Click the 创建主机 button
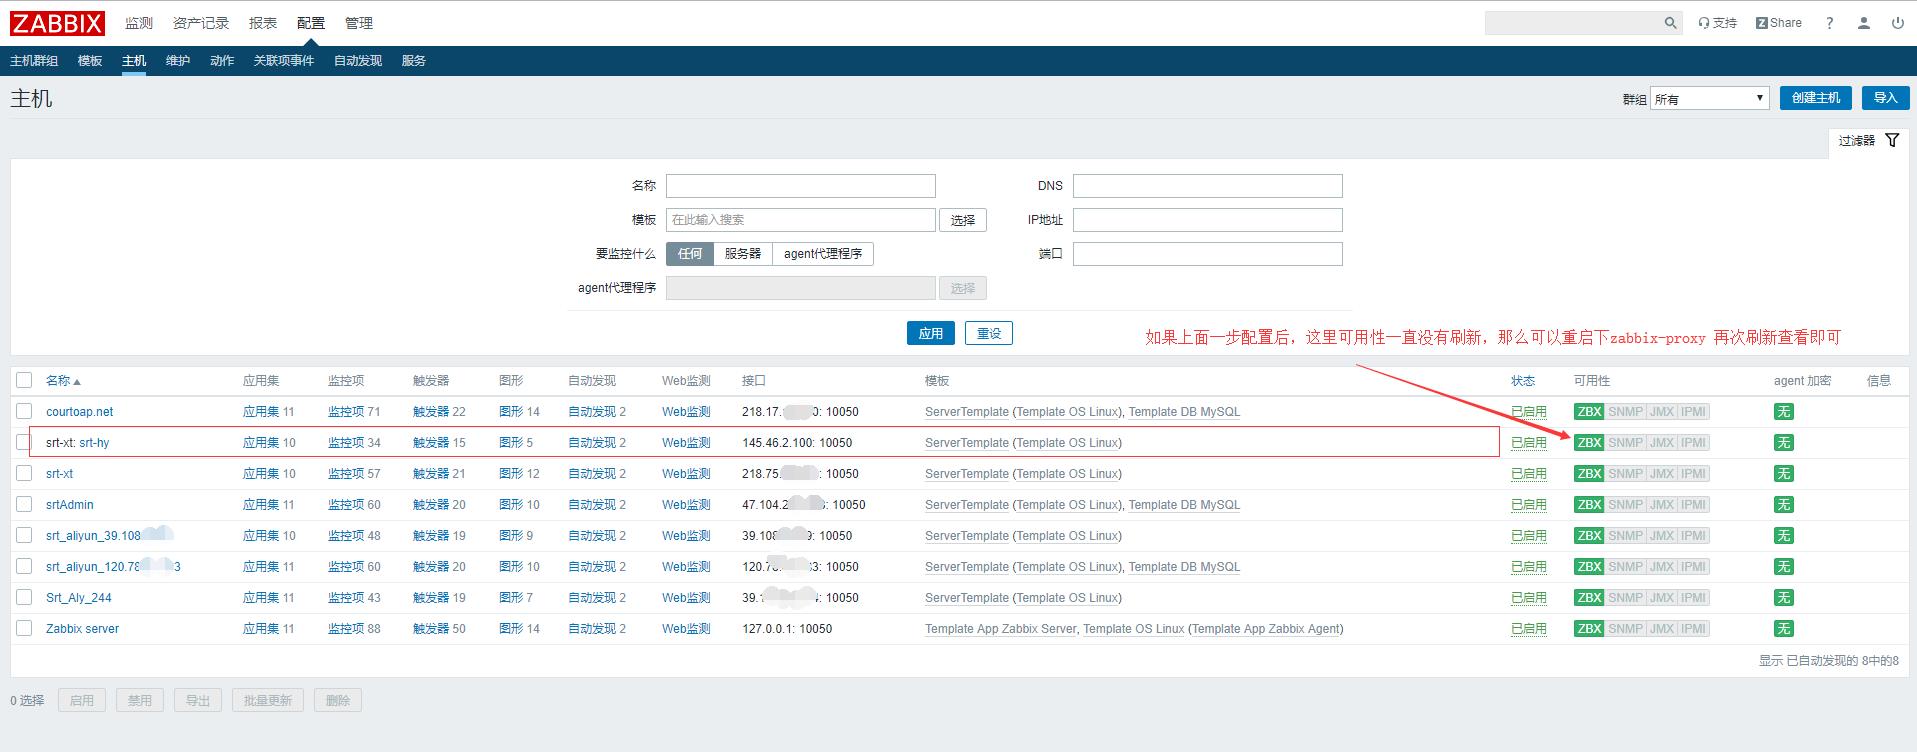 click(x=1816, y=98)
